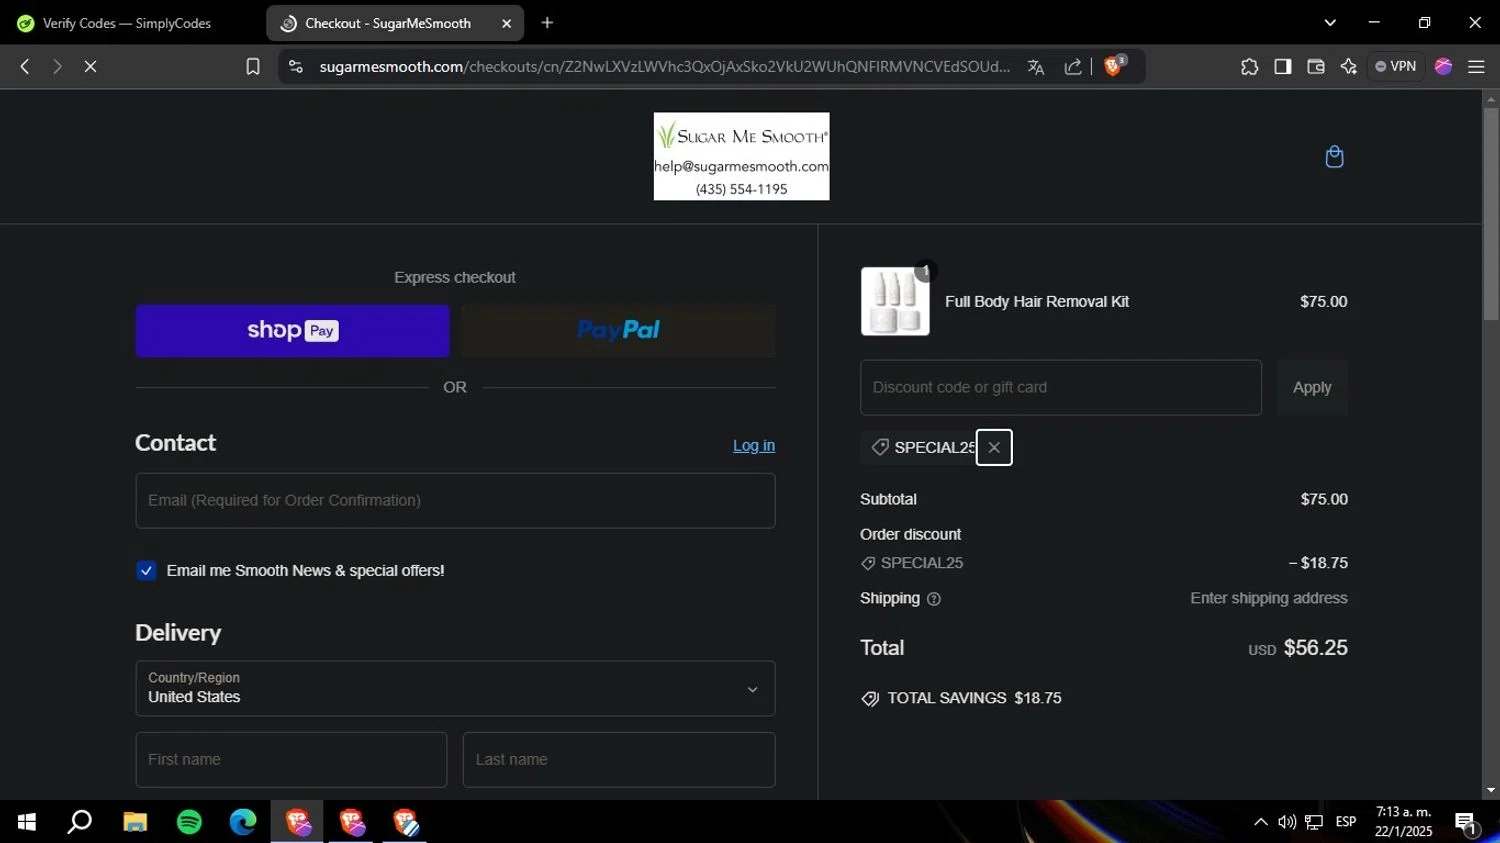1500x843 pixels.
Task: Switch ESP input language
Action: 1346,822
